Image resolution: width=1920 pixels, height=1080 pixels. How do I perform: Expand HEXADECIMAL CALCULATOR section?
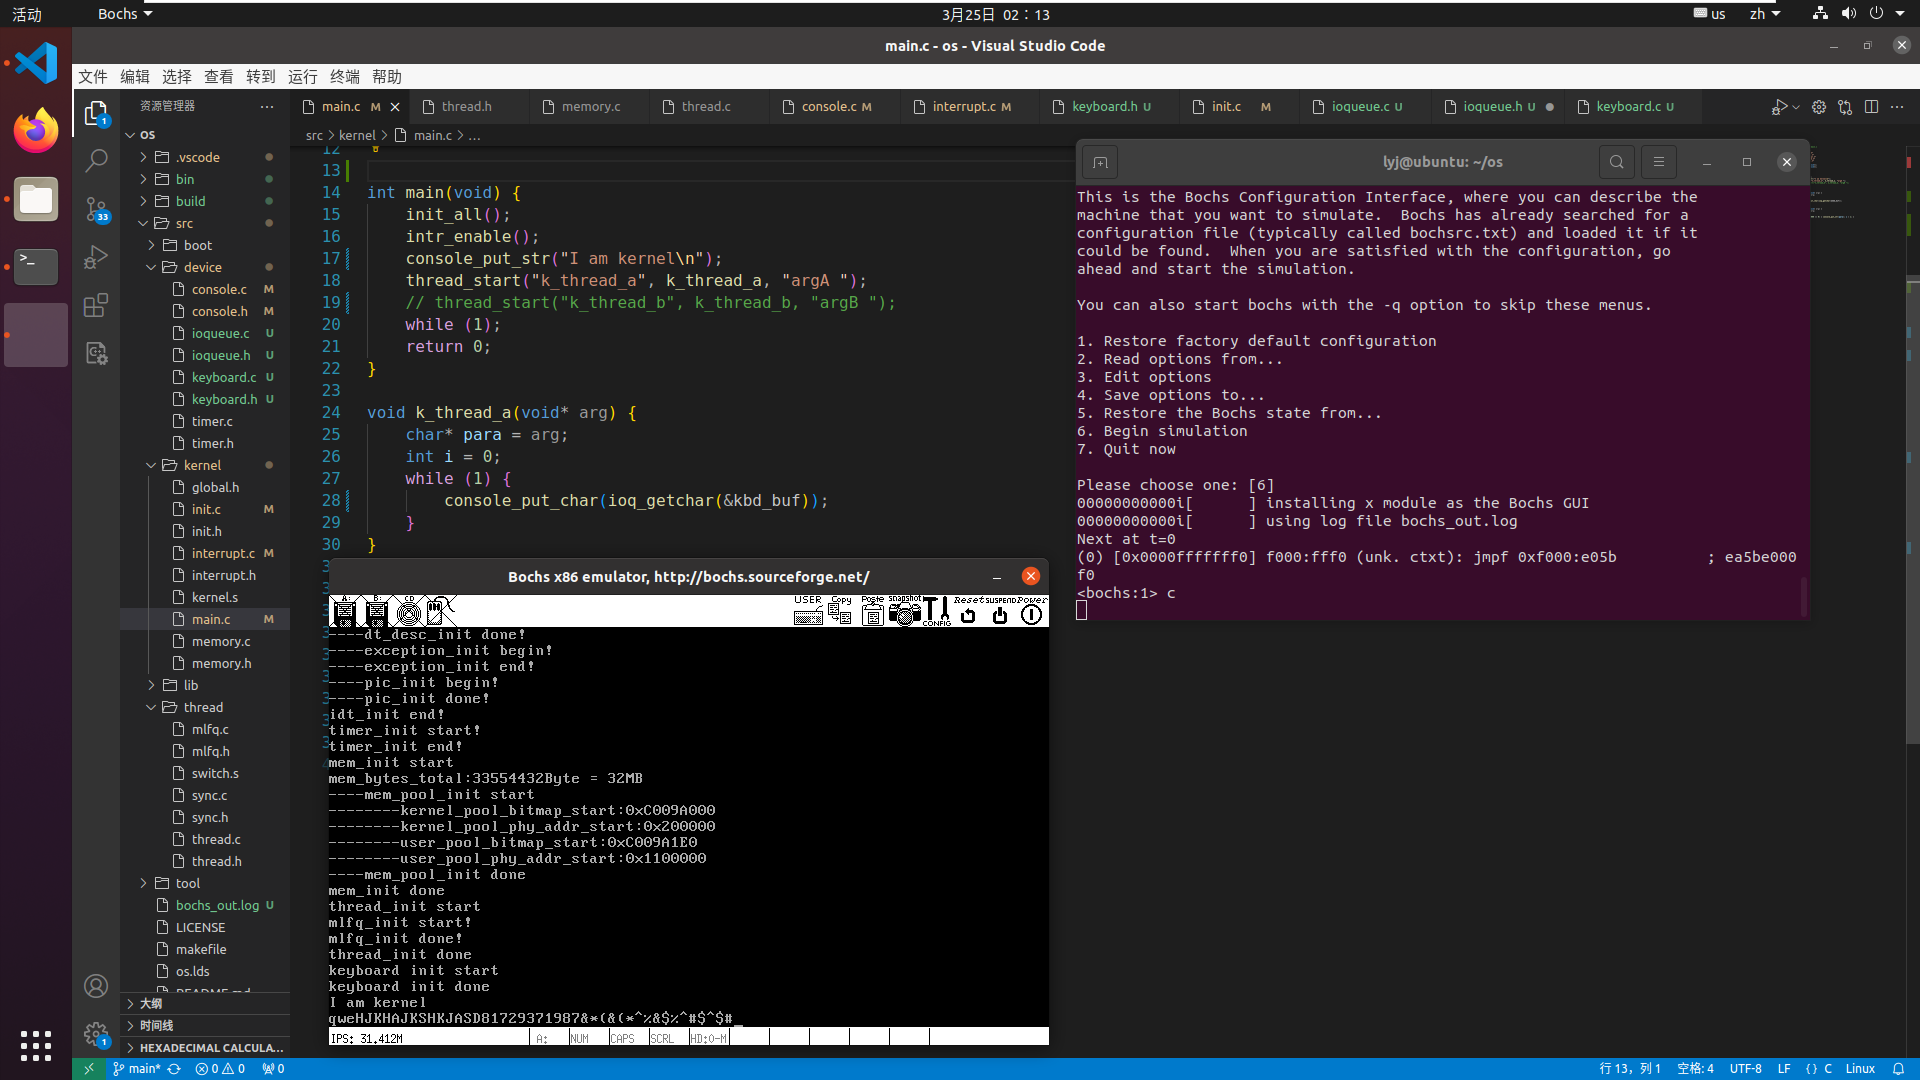pyautogui.click(x=205, y=1047)
